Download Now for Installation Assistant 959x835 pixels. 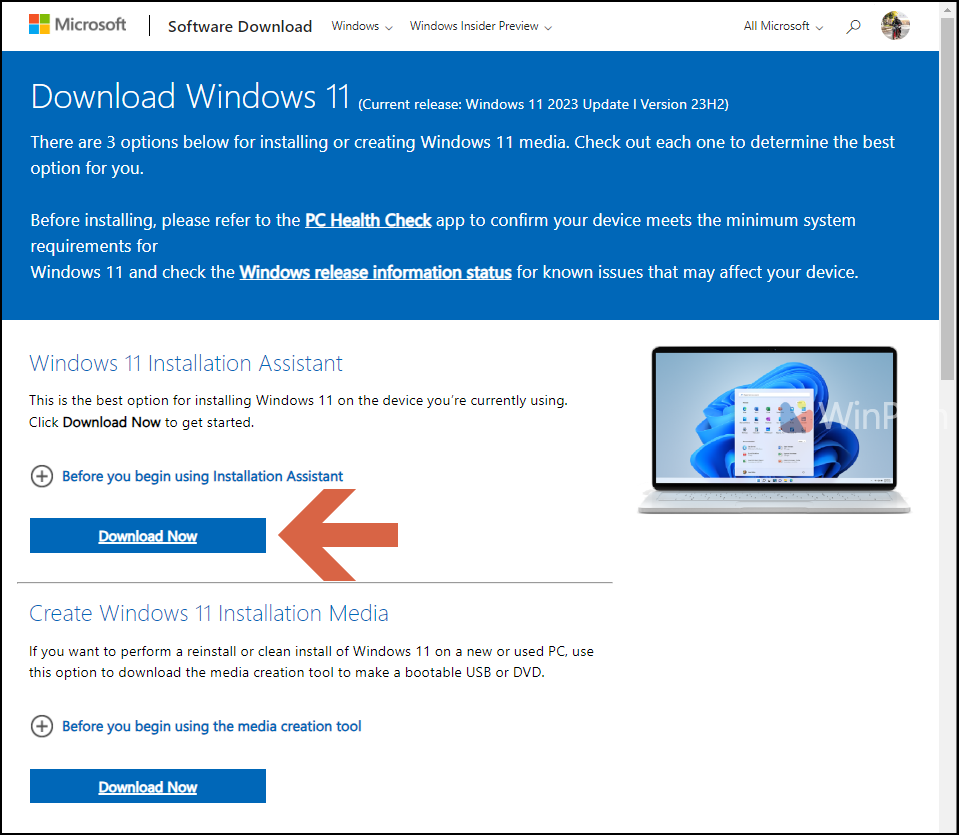[147, 536]
